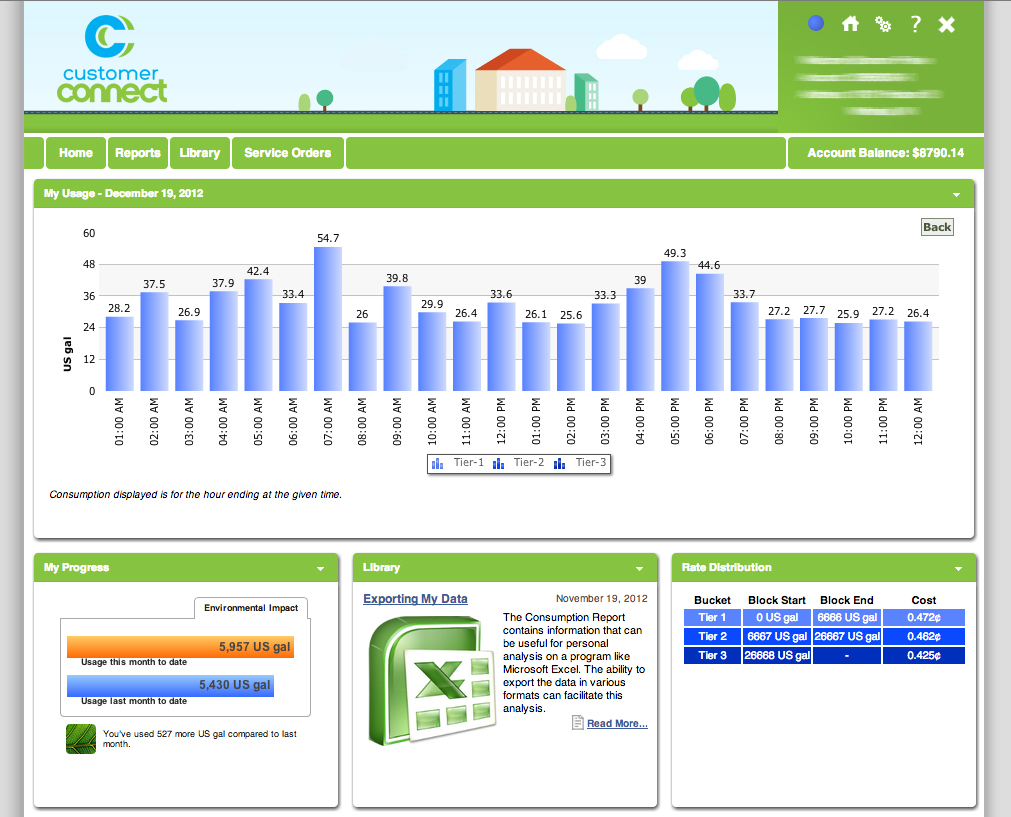Toggle Tier-3 series in chart legend
The height and width of the screenshot is (817, 1011).
[x=580, y=463]
